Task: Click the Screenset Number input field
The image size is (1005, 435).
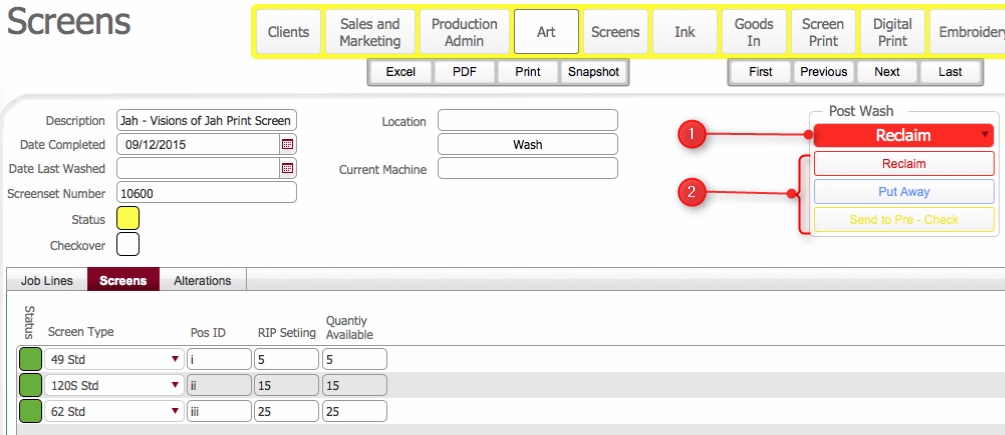Action: point(207,193)
